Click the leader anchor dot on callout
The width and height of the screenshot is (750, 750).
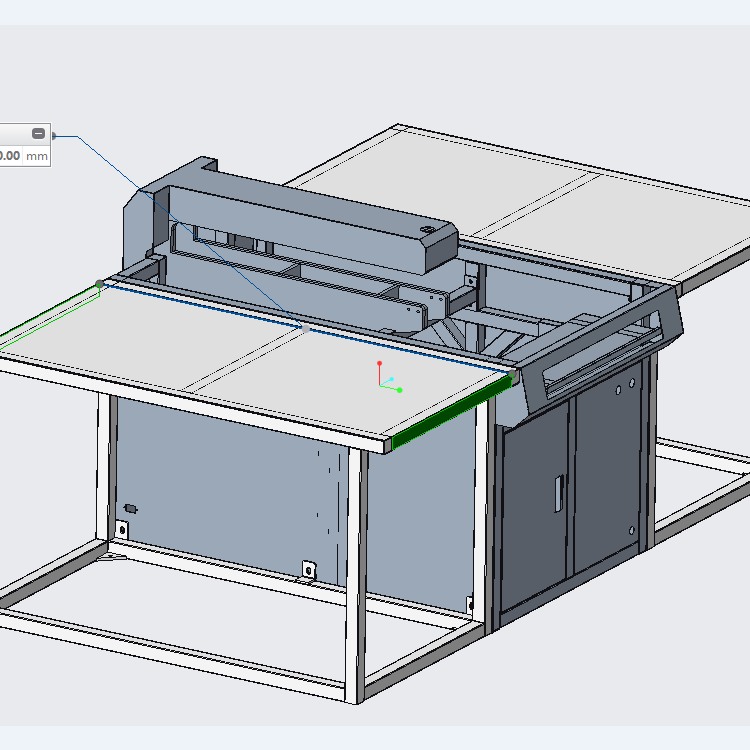pyautogui.click(x=54, y=136)
